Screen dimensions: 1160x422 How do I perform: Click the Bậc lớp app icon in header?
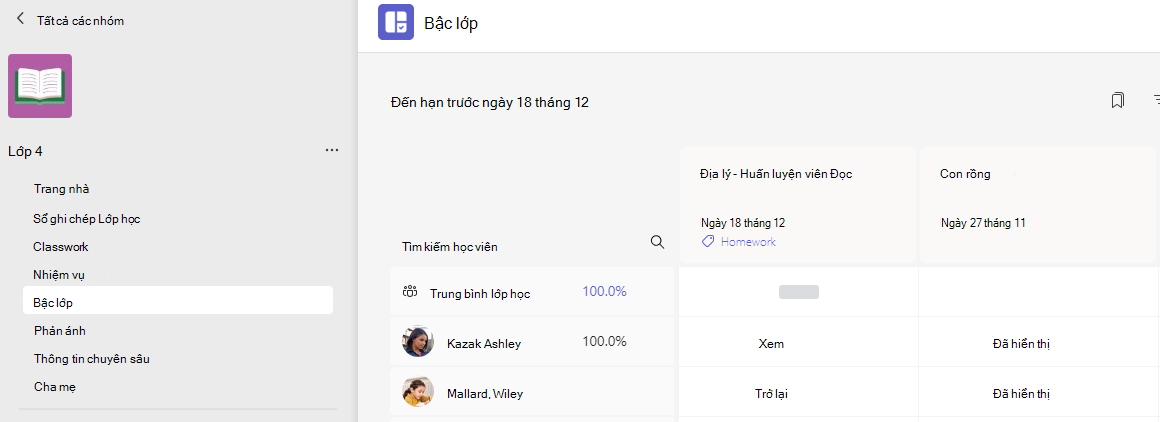click(396, 21)
